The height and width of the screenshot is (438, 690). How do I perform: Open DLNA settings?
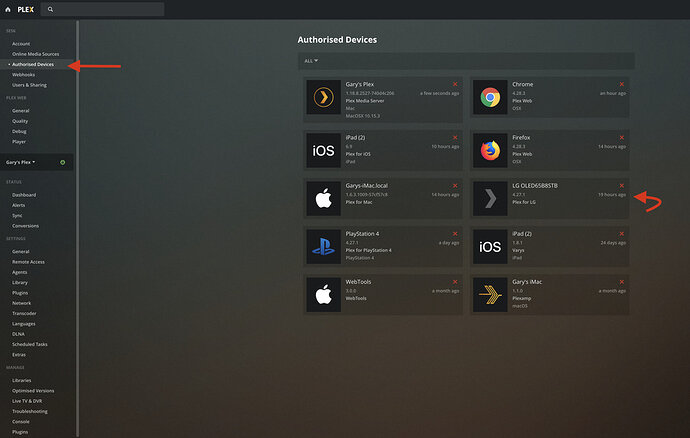[x=18, y=334]
